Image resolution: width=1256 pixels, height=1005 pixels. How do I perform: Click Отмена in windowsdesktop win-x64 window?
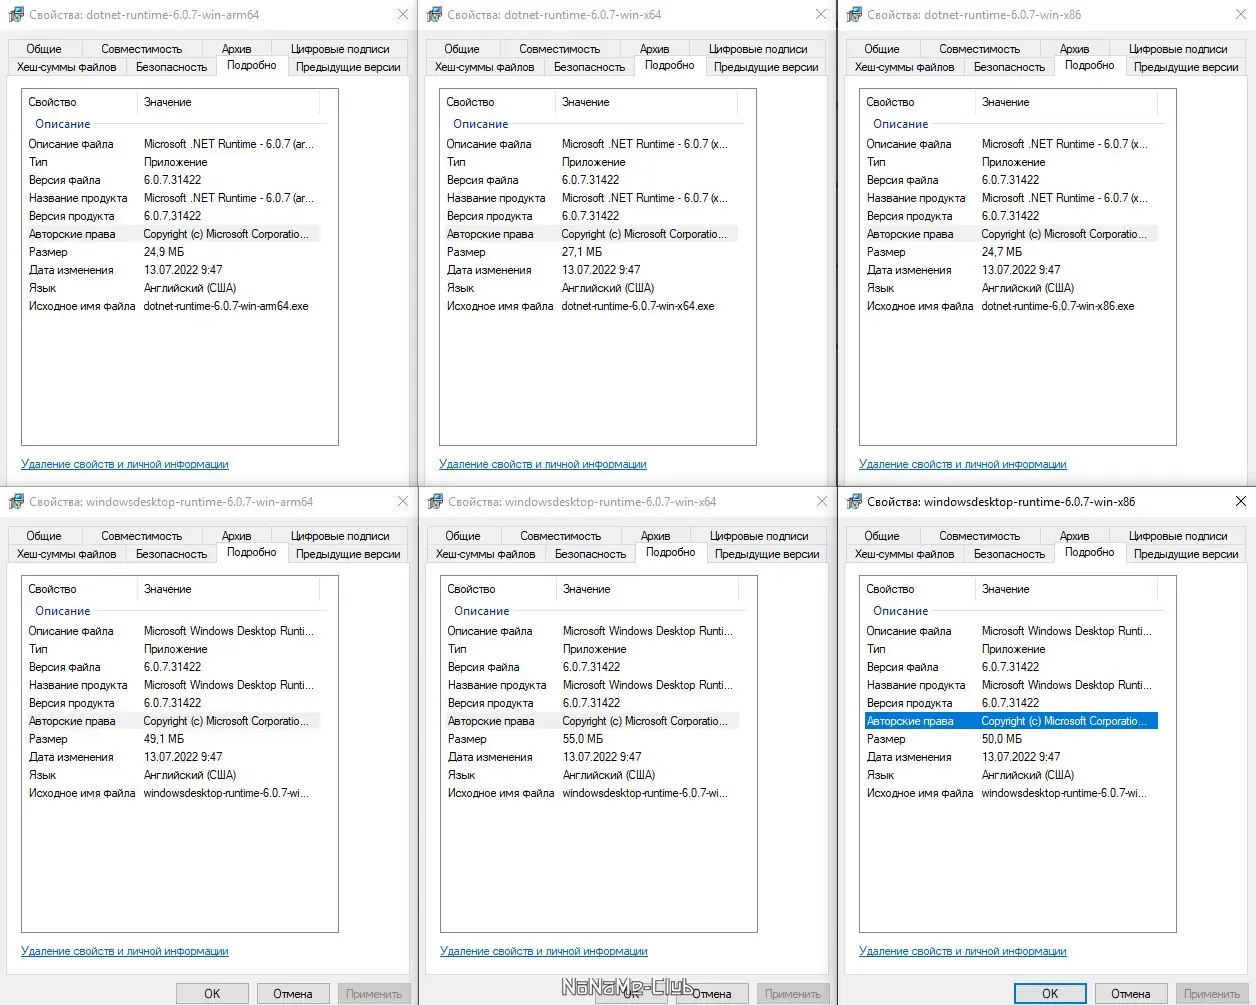(712, 994)
